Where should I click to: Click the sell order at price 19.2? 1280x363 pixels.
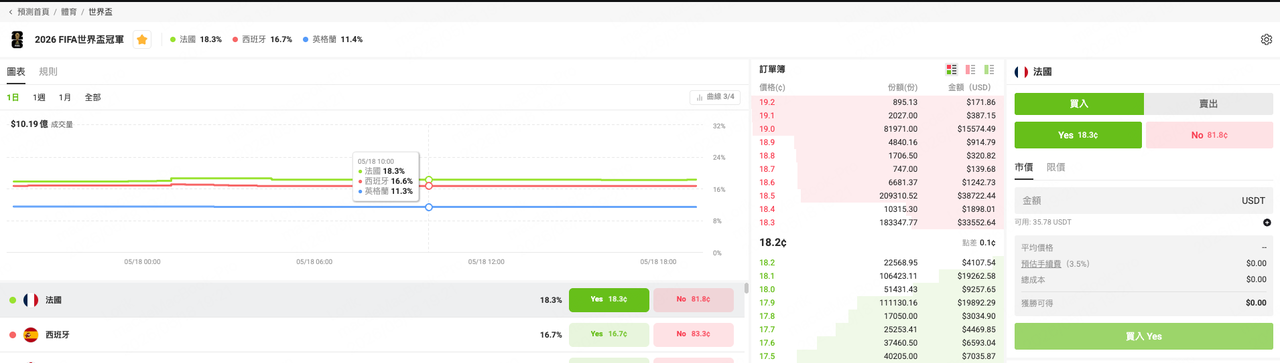point(877,102)
